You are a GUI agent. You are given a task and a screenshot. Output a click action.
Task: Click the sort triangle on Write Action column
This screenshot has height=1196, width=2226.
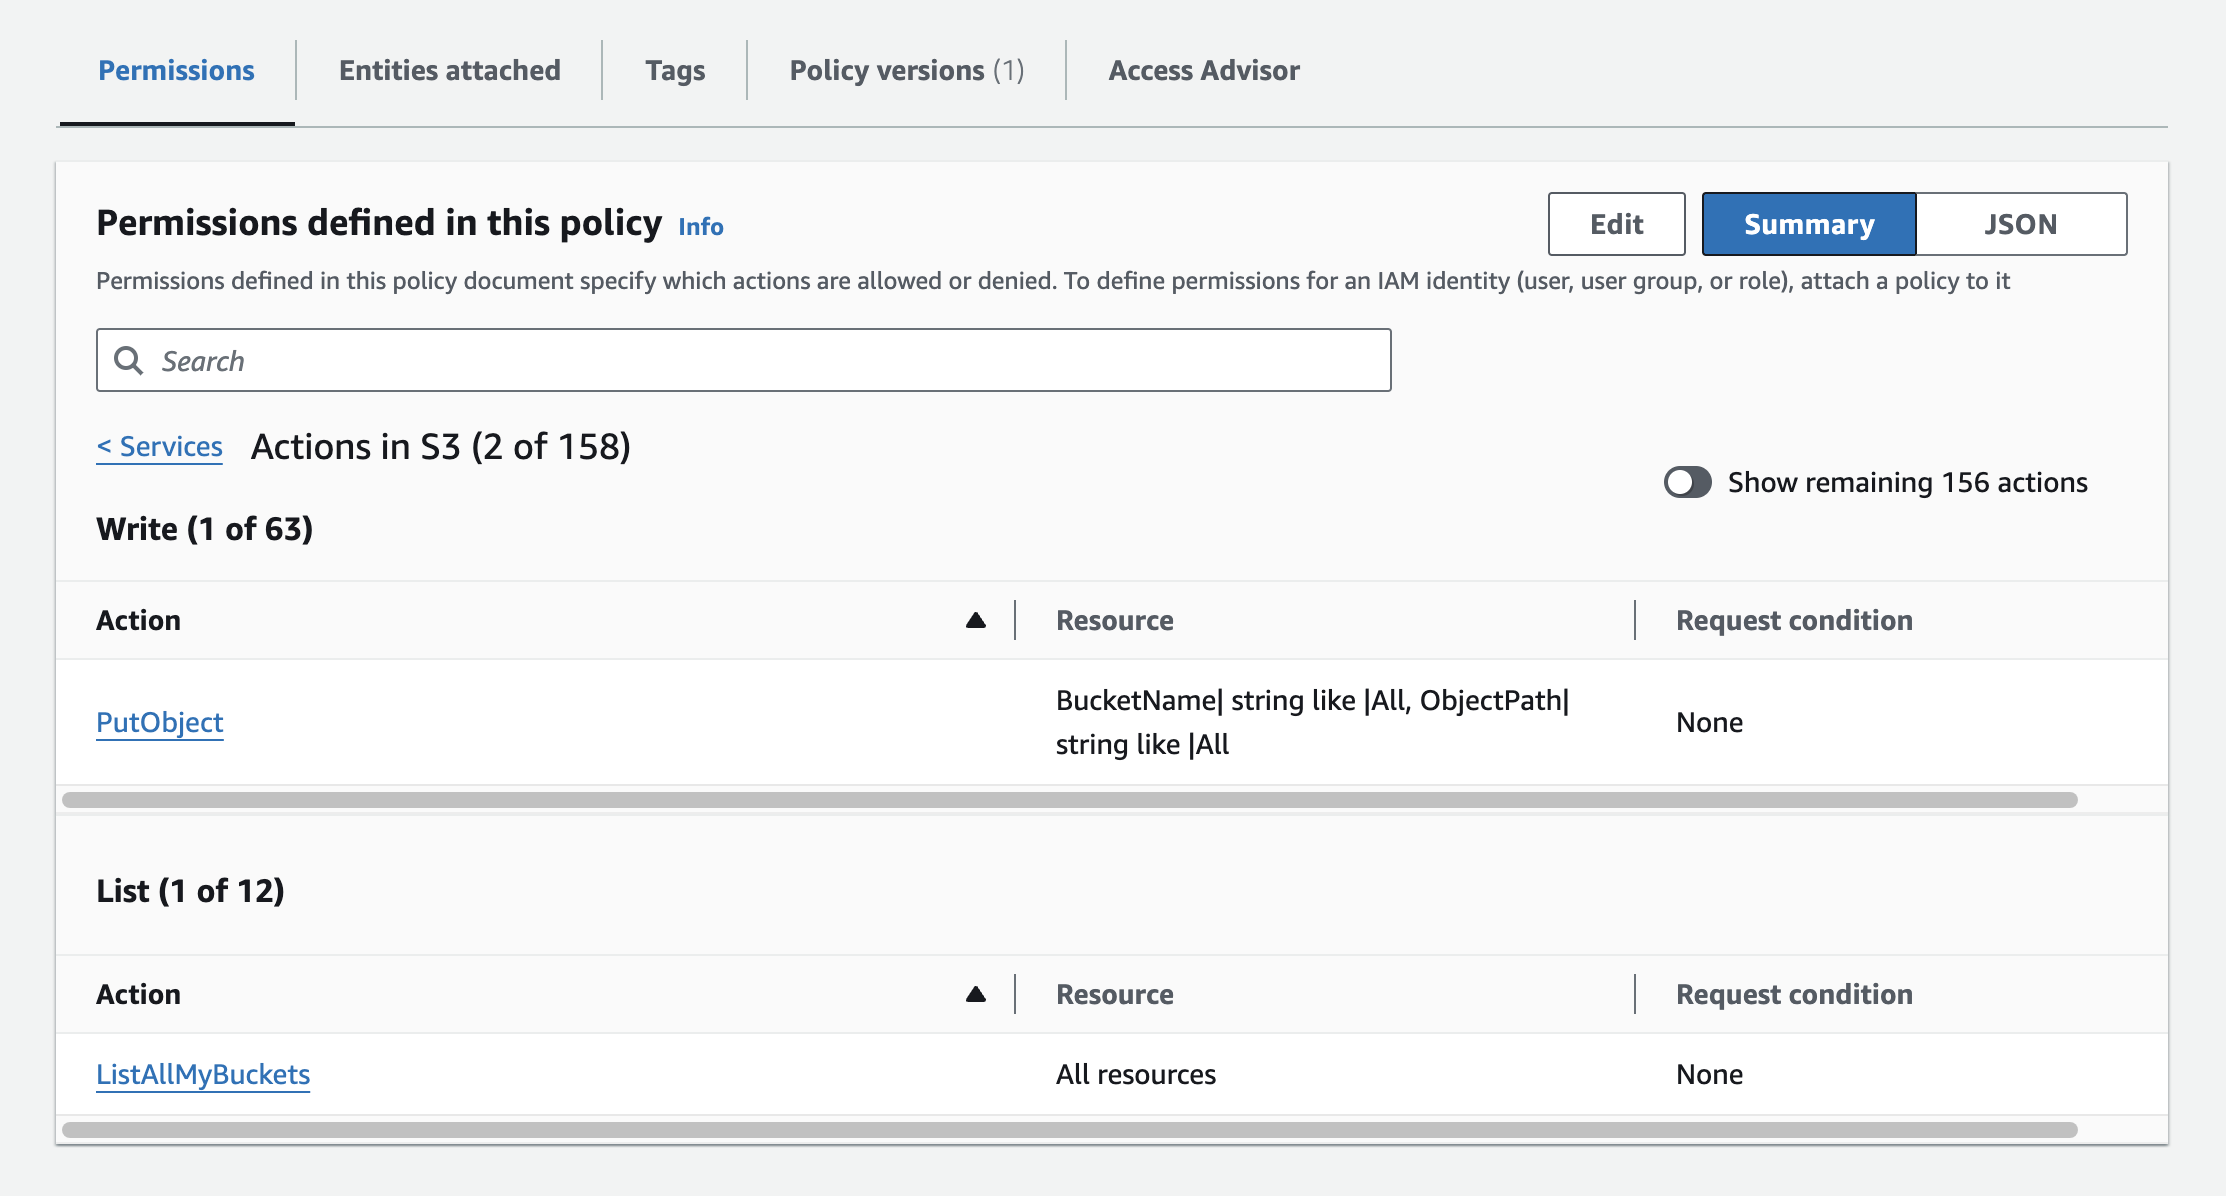point(974,620)
